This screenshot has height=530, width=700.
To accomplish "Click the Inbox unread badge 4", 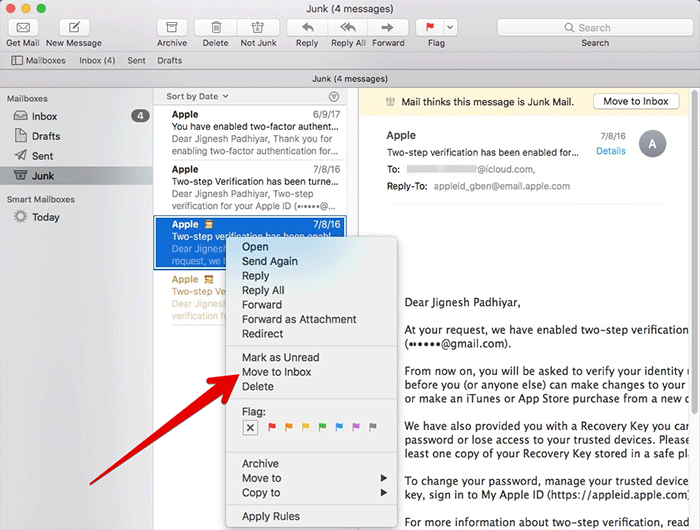I will (140, 116).
